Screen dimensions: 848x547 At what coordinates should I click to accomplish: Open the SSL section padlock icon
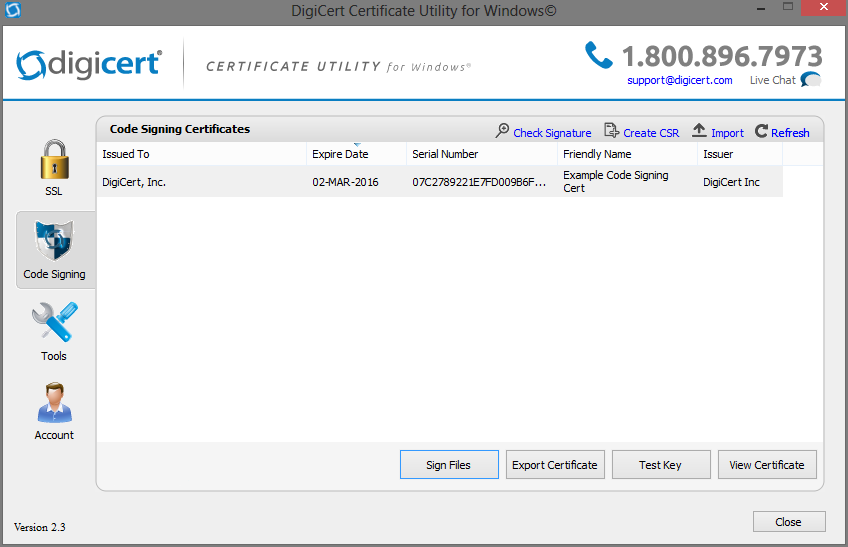click(55, 160)
